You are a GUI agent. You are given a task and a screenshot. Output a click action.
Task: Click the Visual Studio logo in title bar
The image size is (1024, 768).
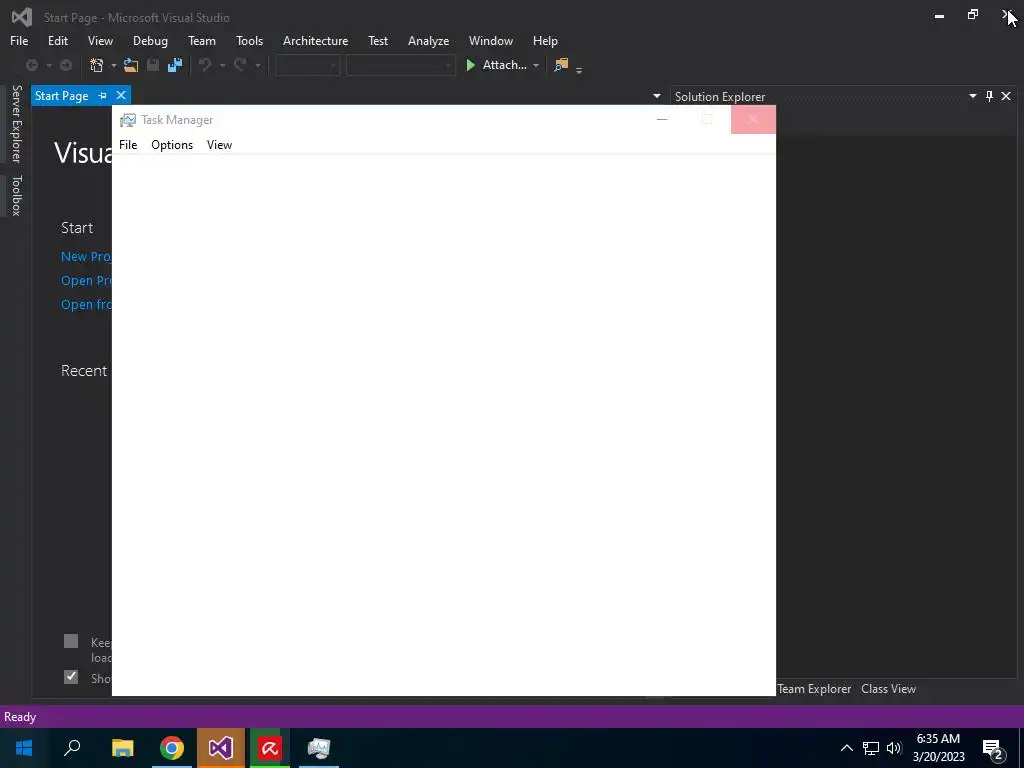pyautogui.click(x=22, y=17)
